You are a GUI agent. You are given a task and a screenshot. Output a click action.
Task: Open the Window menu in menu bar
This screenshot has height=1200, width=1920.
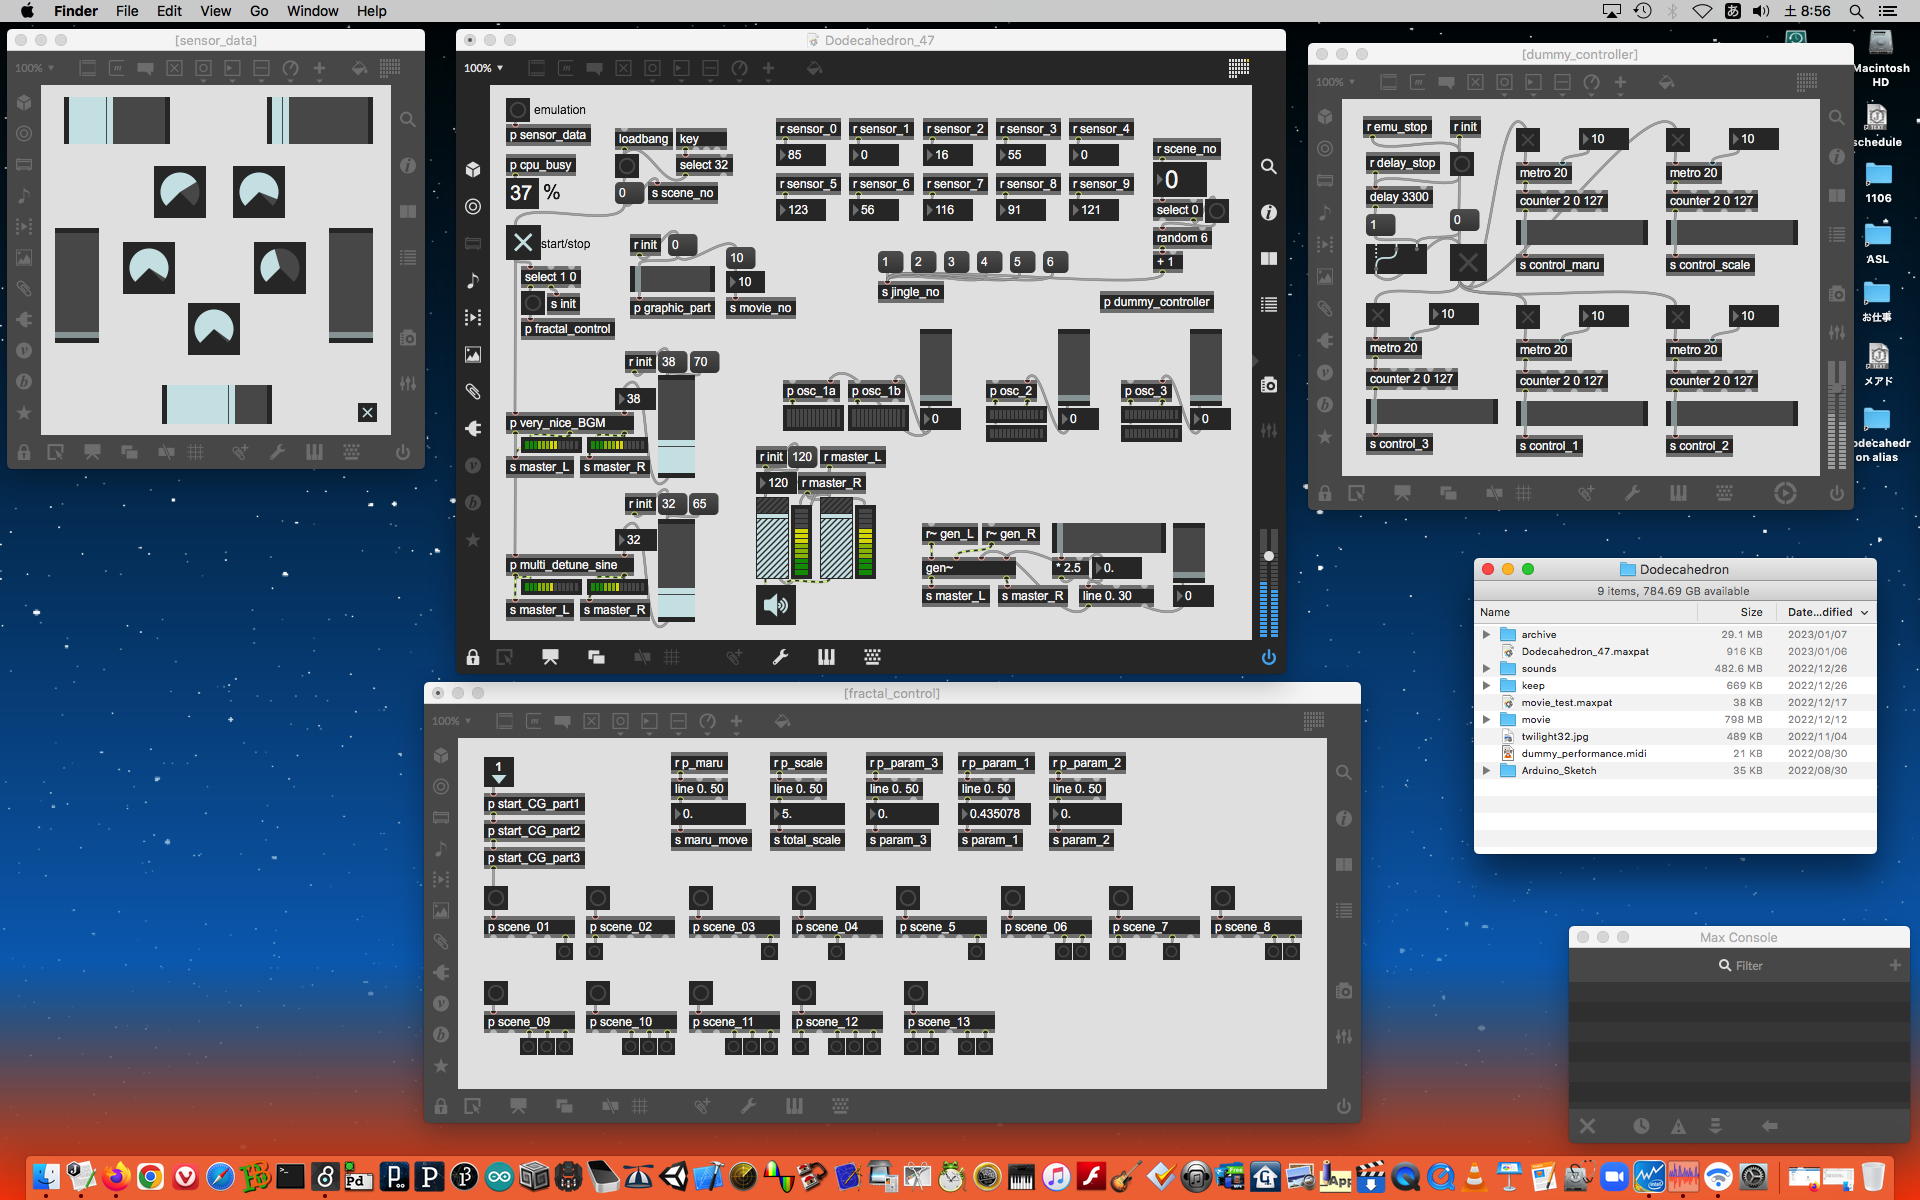(x=312, y=11)
